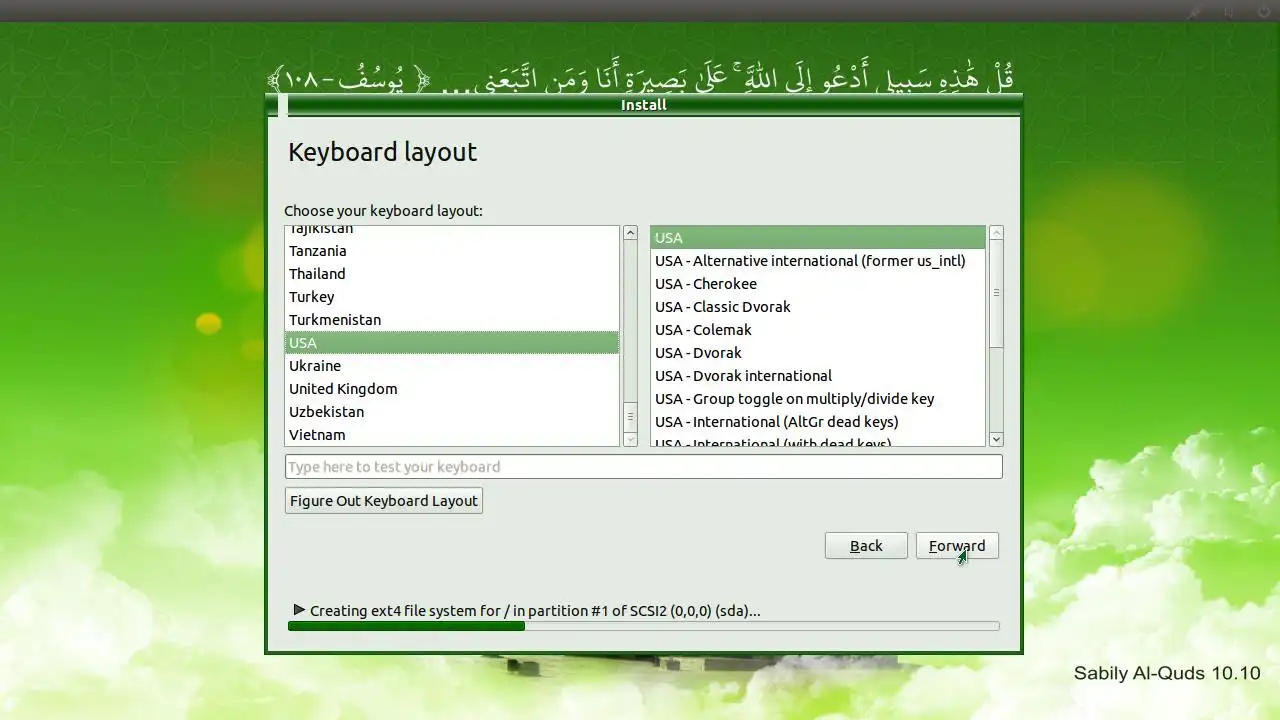Focus the keyboard test input field

click(x=644, y=467)
